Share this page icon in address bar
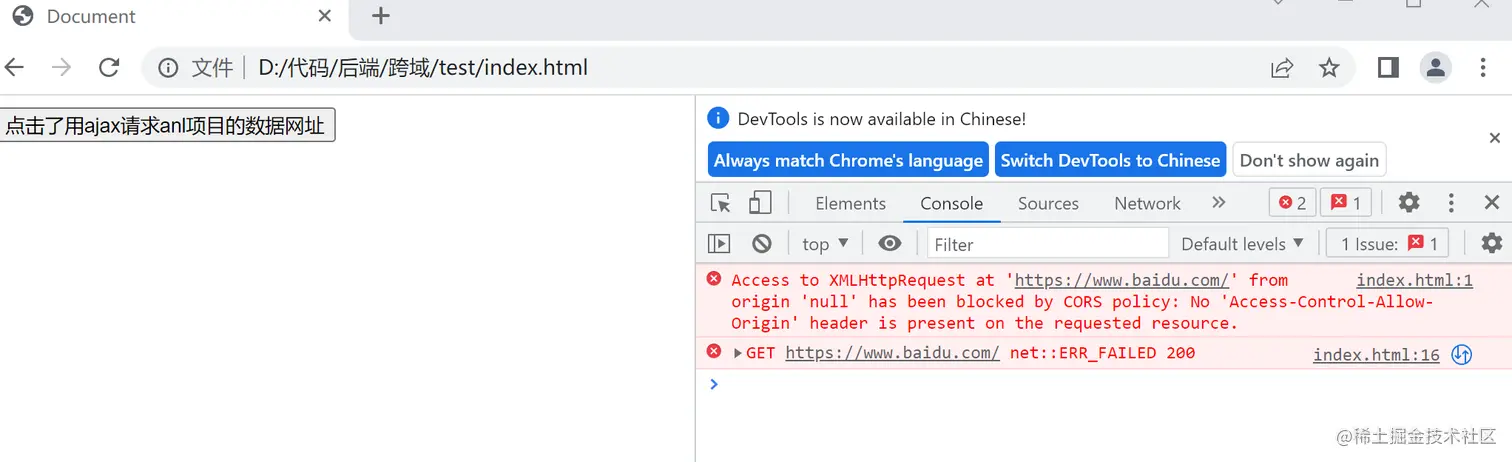Viewport: 1512px width, 462px height. coord(1281,67)
